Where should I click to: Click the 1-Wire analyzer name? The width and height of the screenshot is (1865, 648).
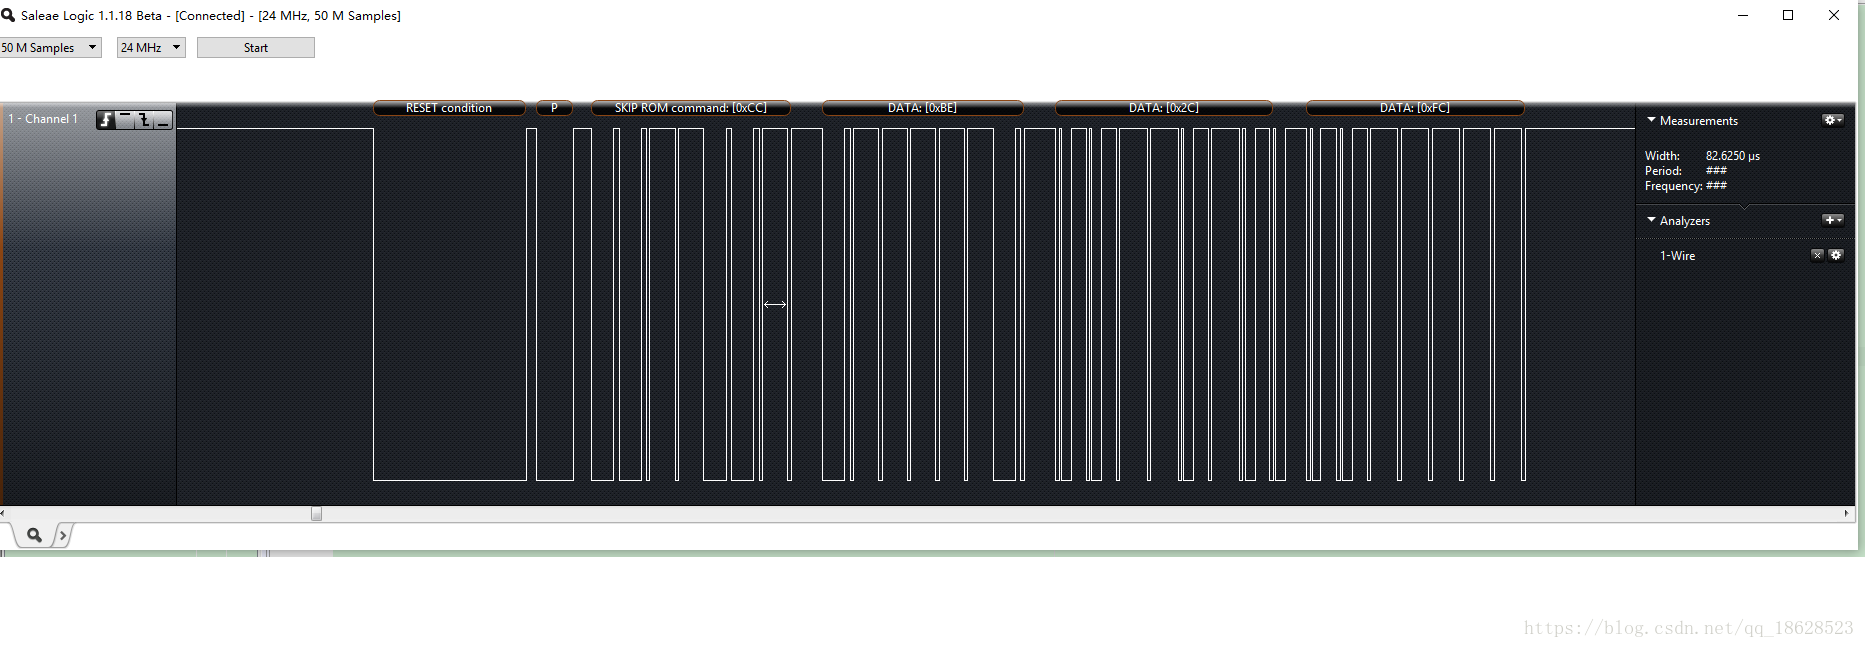coord(1677,256)
